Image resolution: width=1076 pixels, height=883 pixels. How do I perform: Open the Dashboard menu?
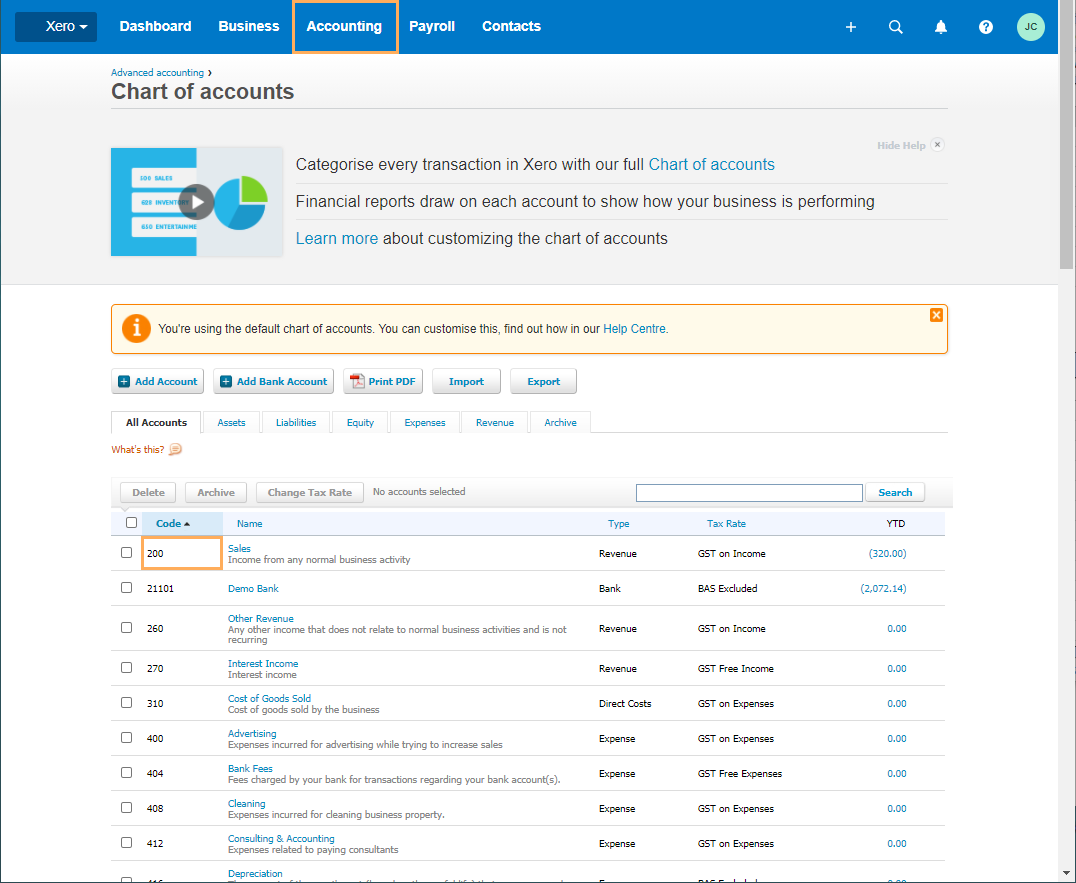click(155, 27)
